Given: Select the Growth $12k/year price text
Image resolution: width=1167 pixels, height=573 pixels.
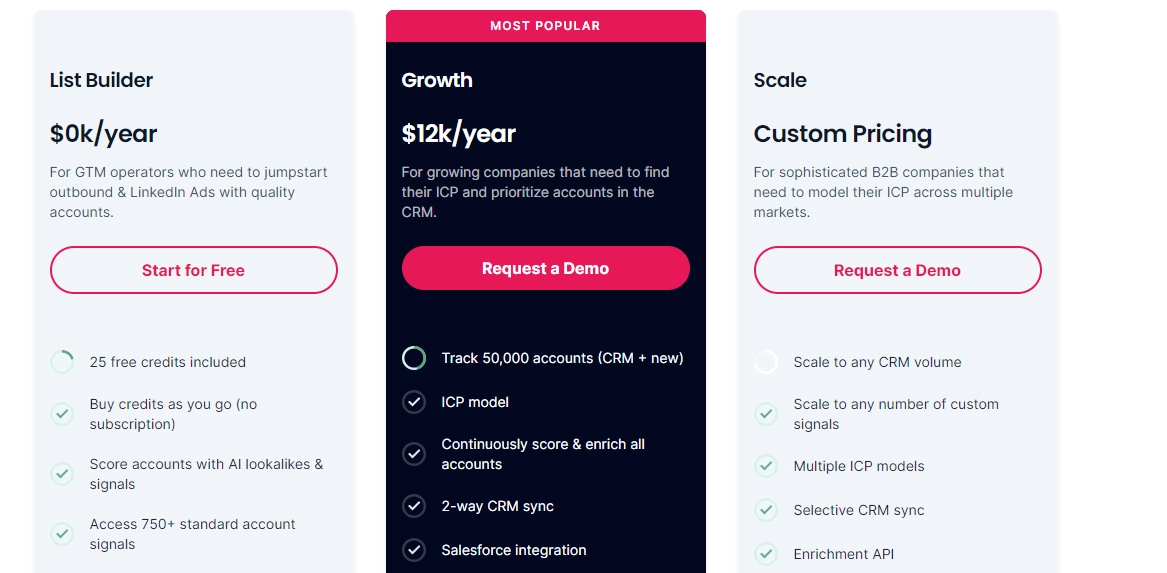Looking at the screenshot, I should click(458, 133).
